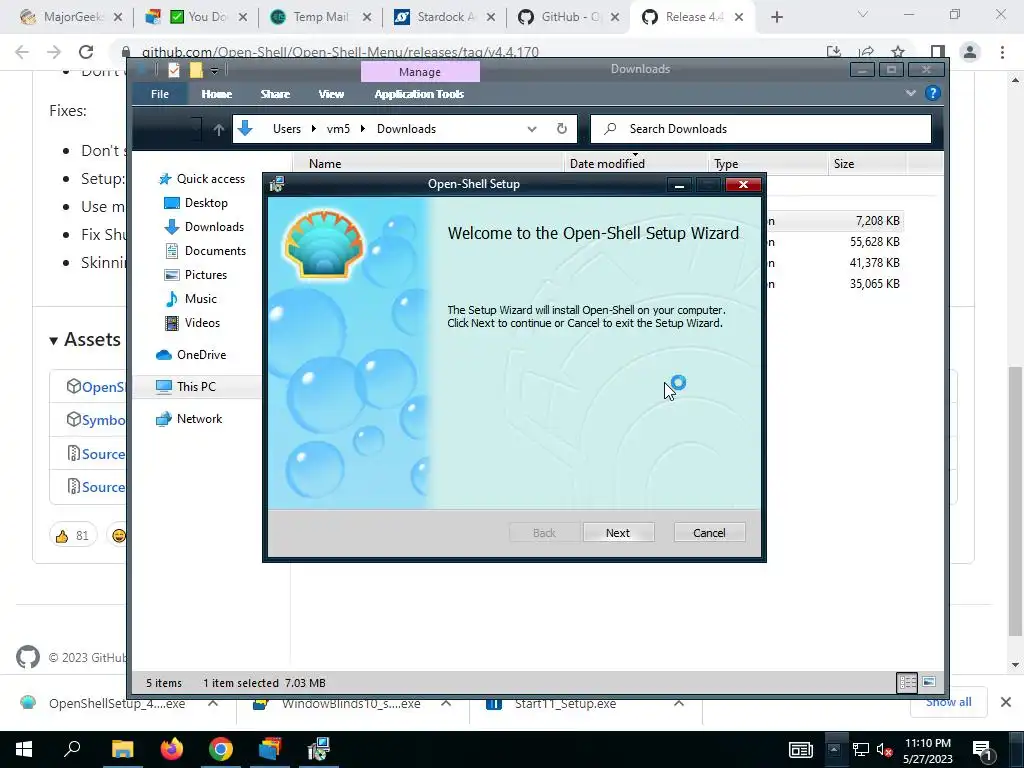Open Chrome from the taskbar
1024x768 pixels.
pos(221,749)
